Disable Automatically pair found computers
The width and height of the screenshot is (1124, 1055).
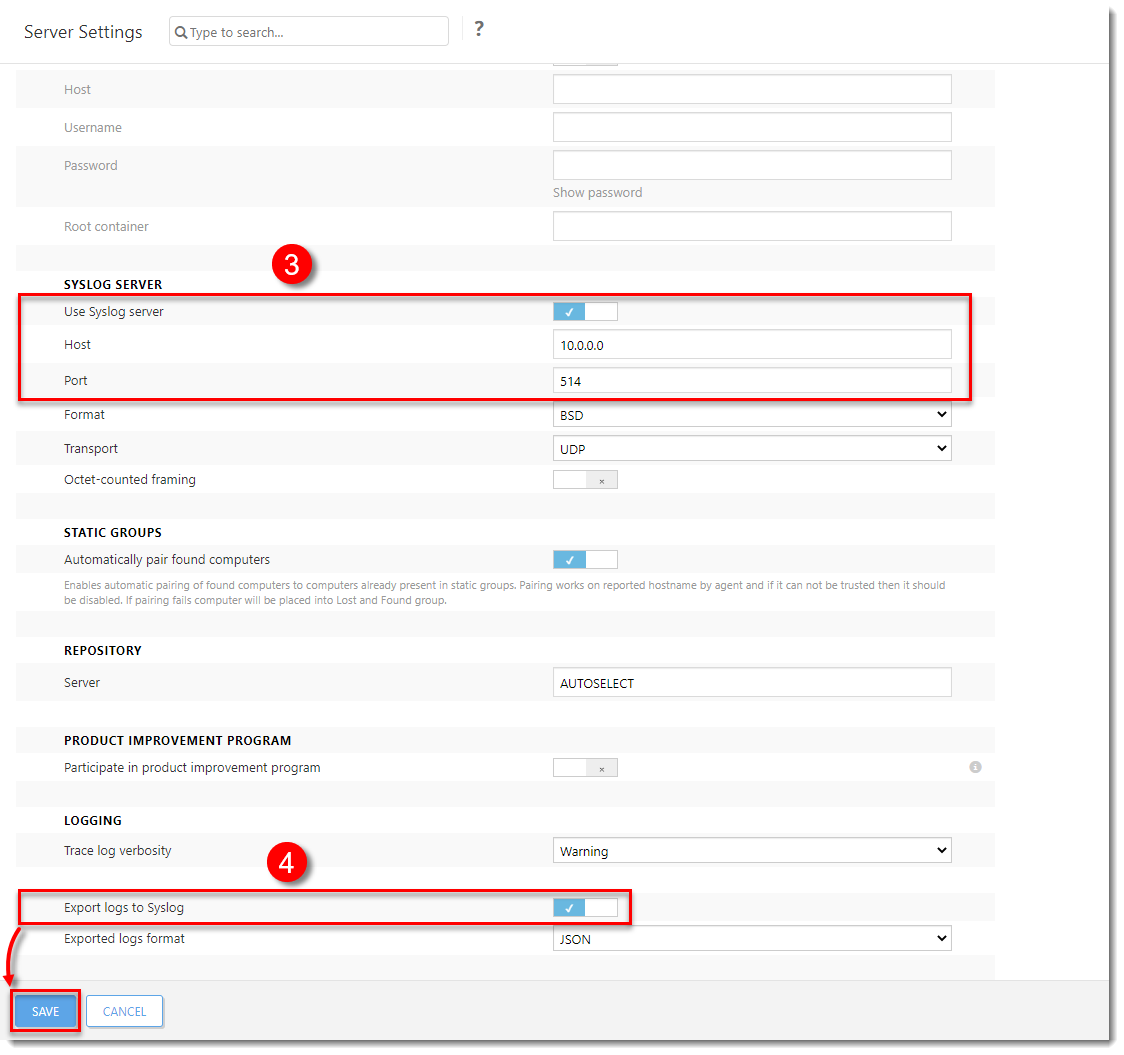pos(585,559)
